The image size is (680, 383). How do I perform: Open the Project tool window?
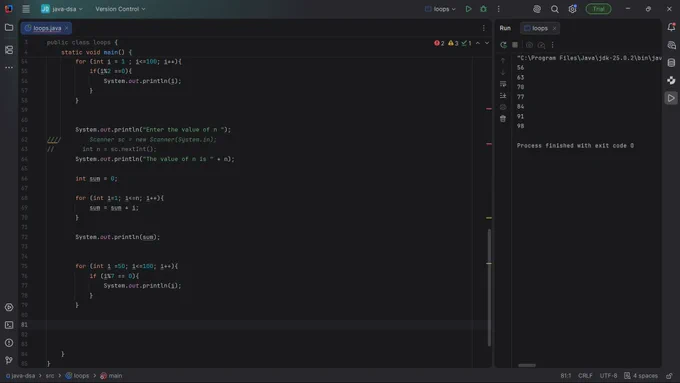point(9,28)
